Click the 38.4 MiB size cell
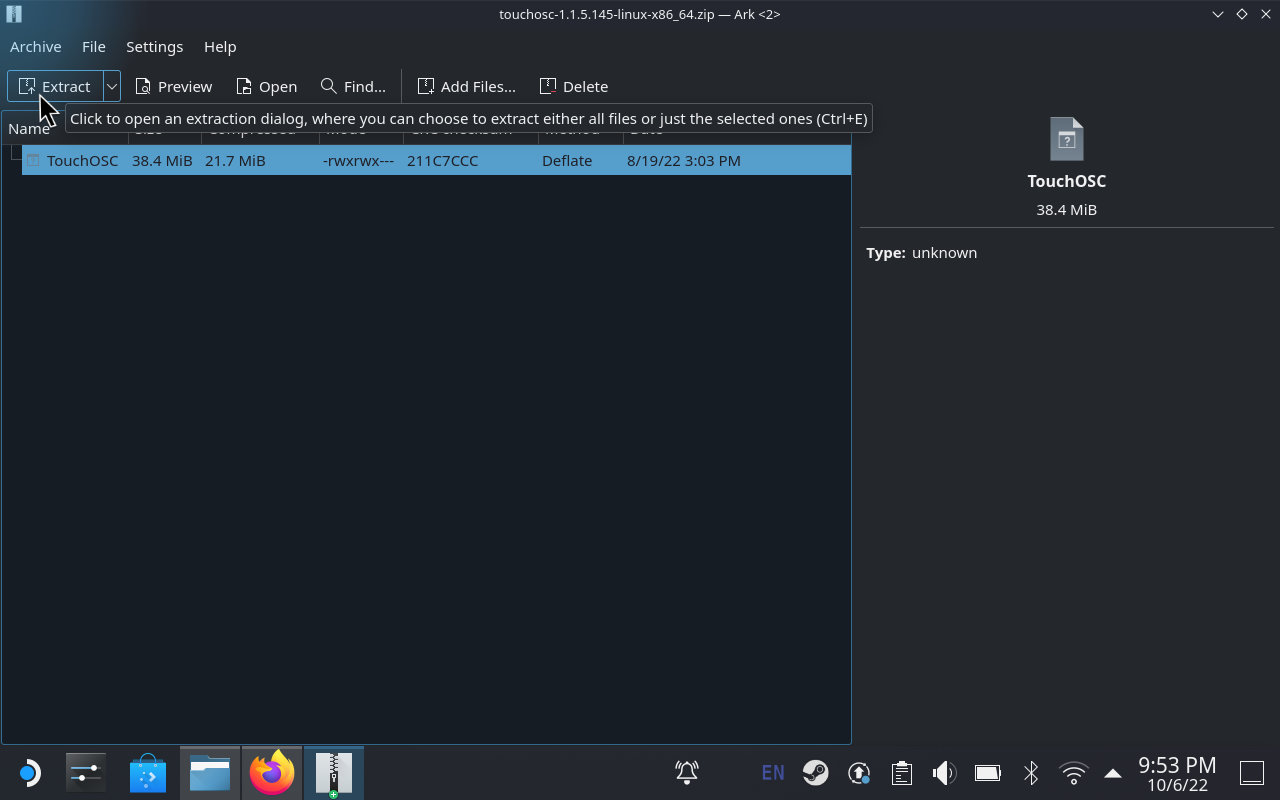This screenshot has width=1280, height=800. coord(162,160)
